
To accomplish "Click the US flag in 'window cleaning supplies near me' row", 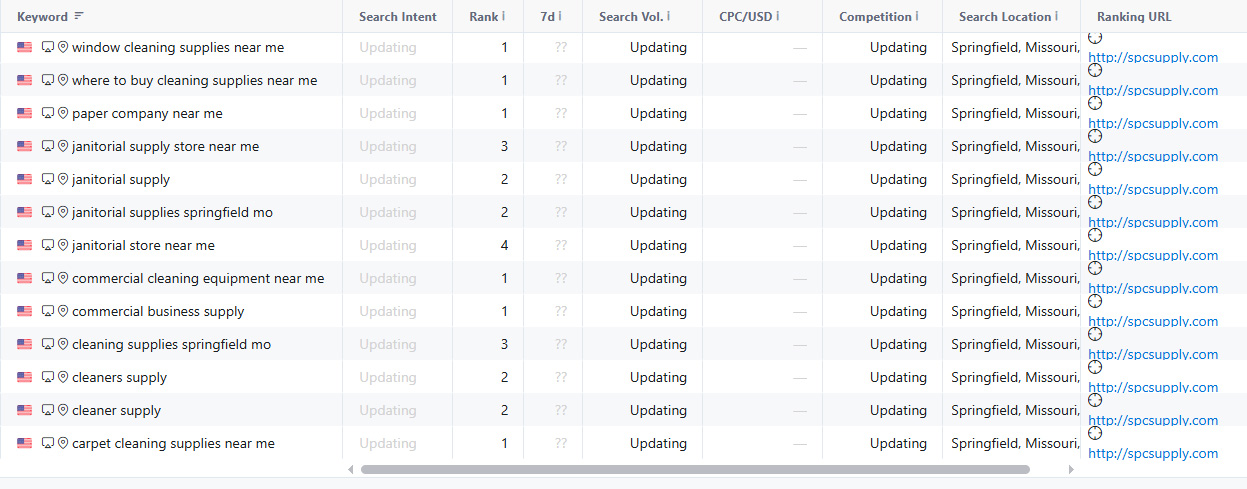I will 25,47.
